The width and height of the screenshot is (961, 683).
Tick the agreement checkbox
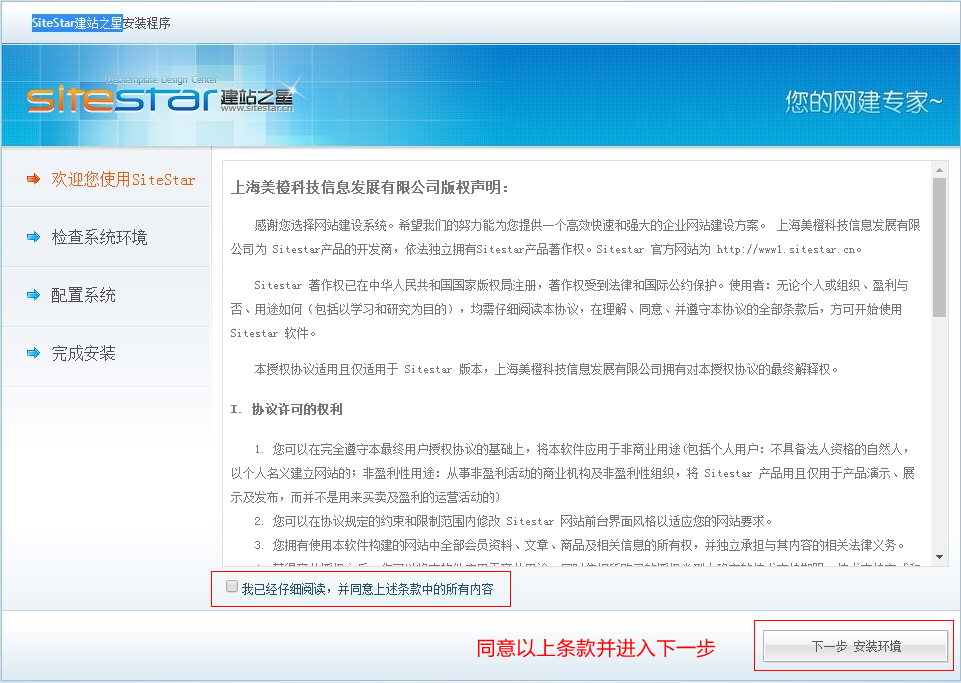tap(232, 588)
